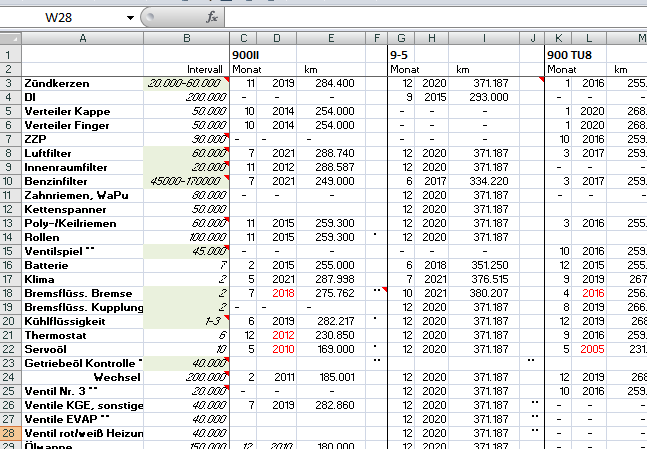Select the 'Batterie' cell
Viewport: 647px width, 449px height.
coord(83,265)
